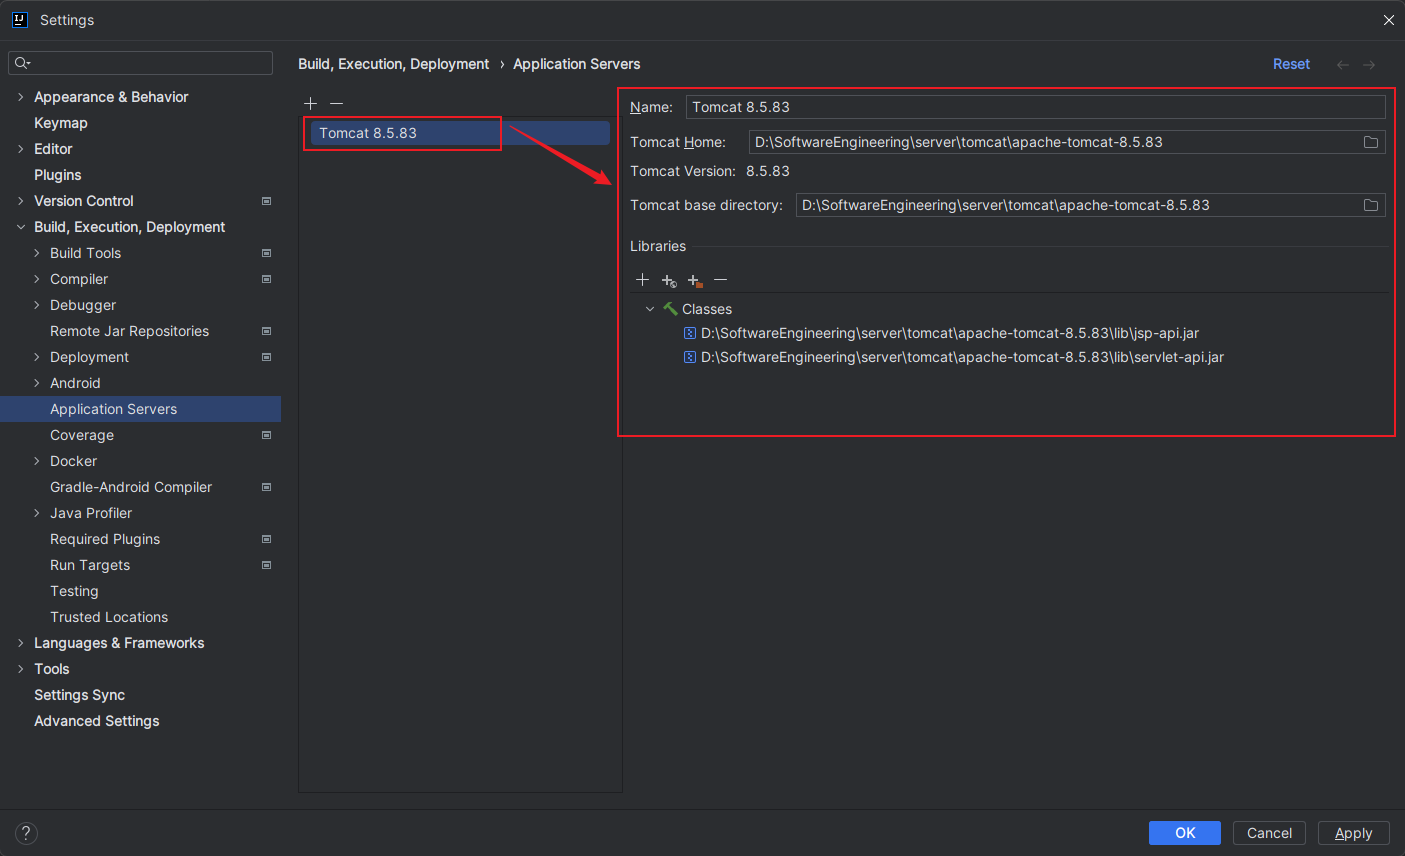This screenshot has height=856, width=1405.
Task: Click project-level marker beside Required Plugins
Action: click(267, 539)
